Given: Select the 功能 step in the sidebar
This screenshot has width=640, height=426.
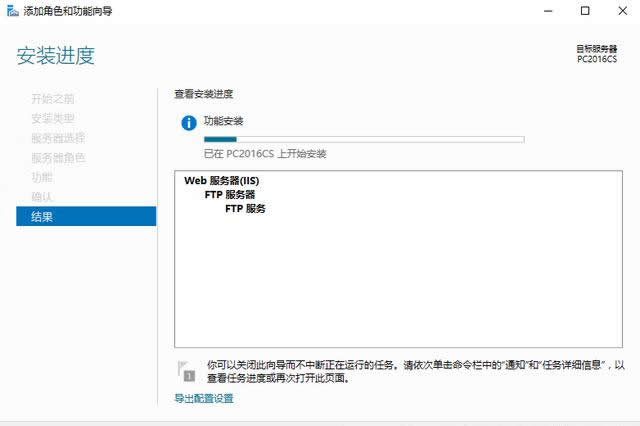Looking at the screenshot, I should tap(42, 177).
